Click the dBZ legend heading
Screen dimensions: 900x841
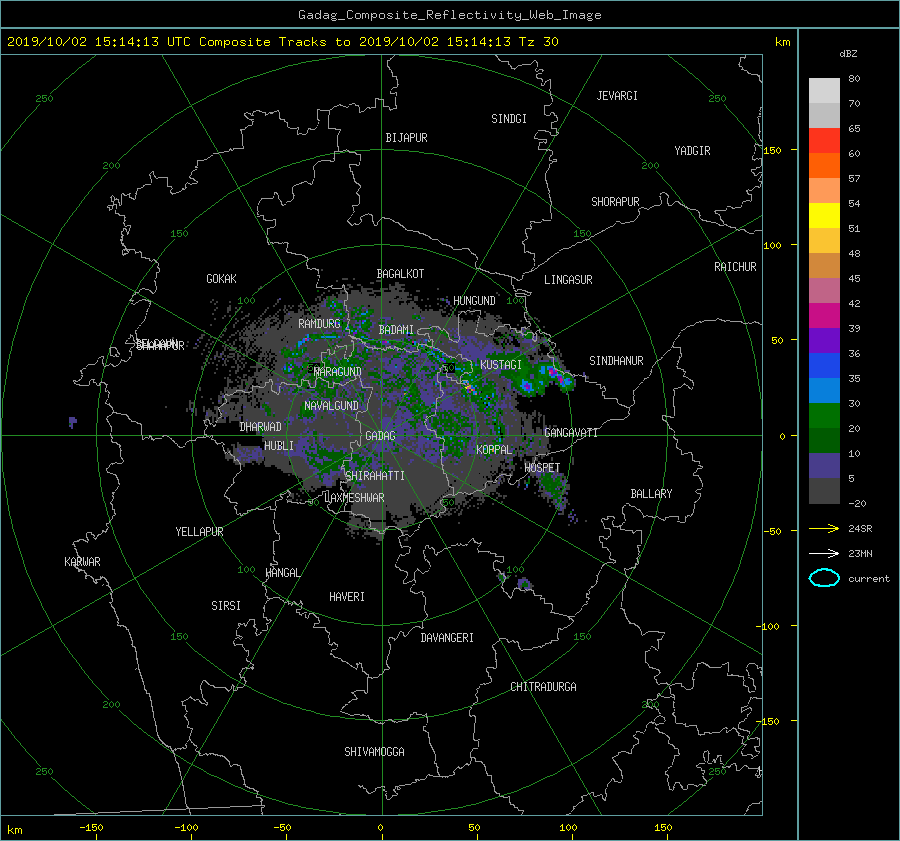tap(848, 53)
